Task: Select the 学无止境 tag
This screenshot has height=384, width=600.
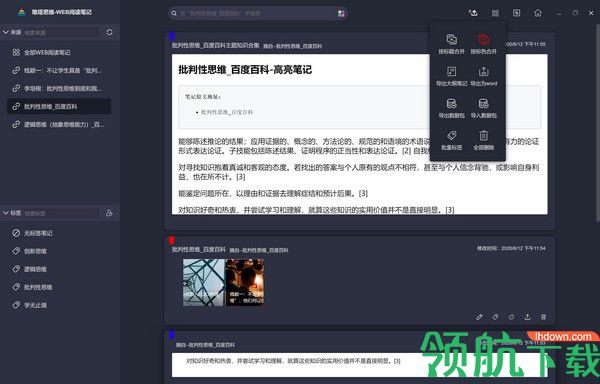Action: [x=59, y=305]
